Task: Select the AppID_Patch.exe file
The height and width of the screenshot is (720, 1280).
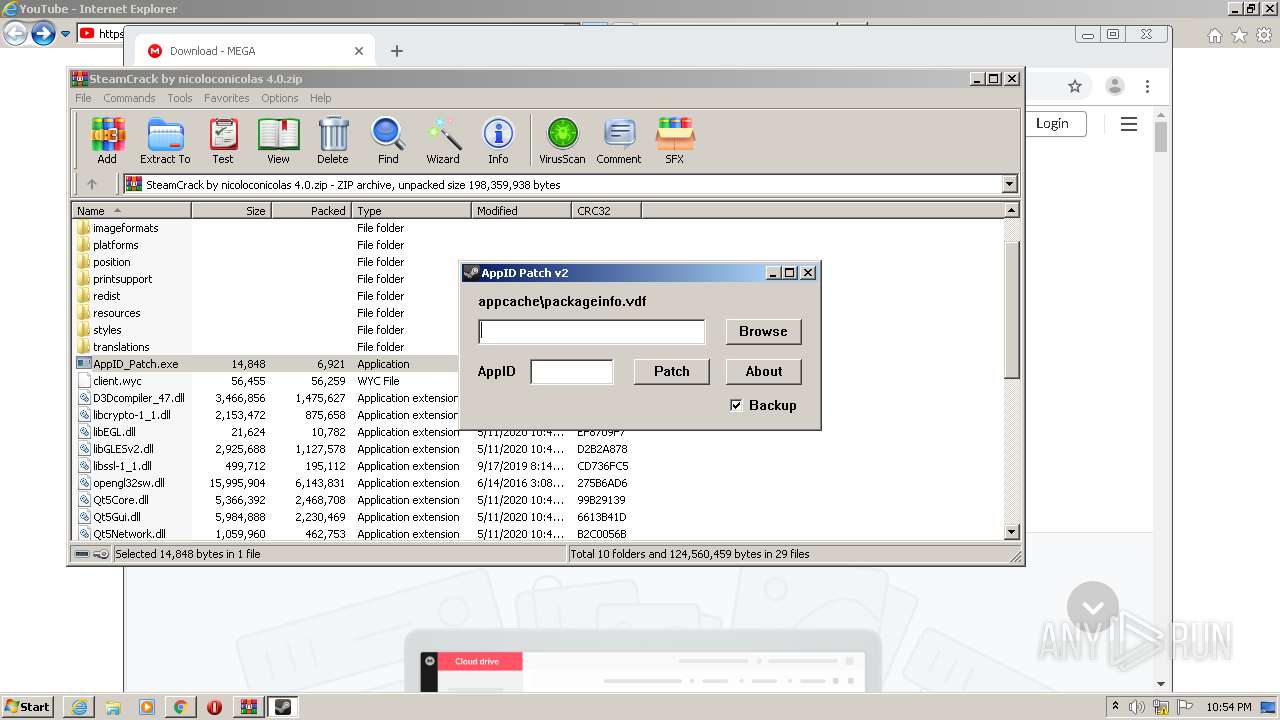Action: [x=136, y=364]
